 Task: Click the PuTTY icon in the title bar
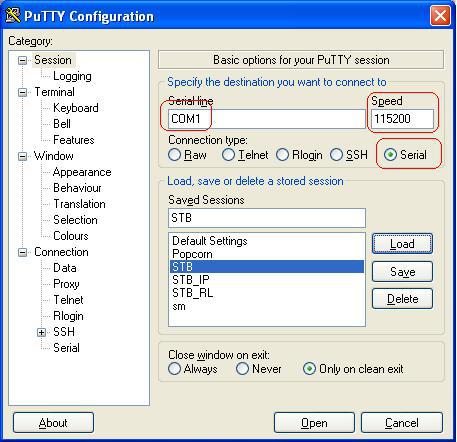13,15
